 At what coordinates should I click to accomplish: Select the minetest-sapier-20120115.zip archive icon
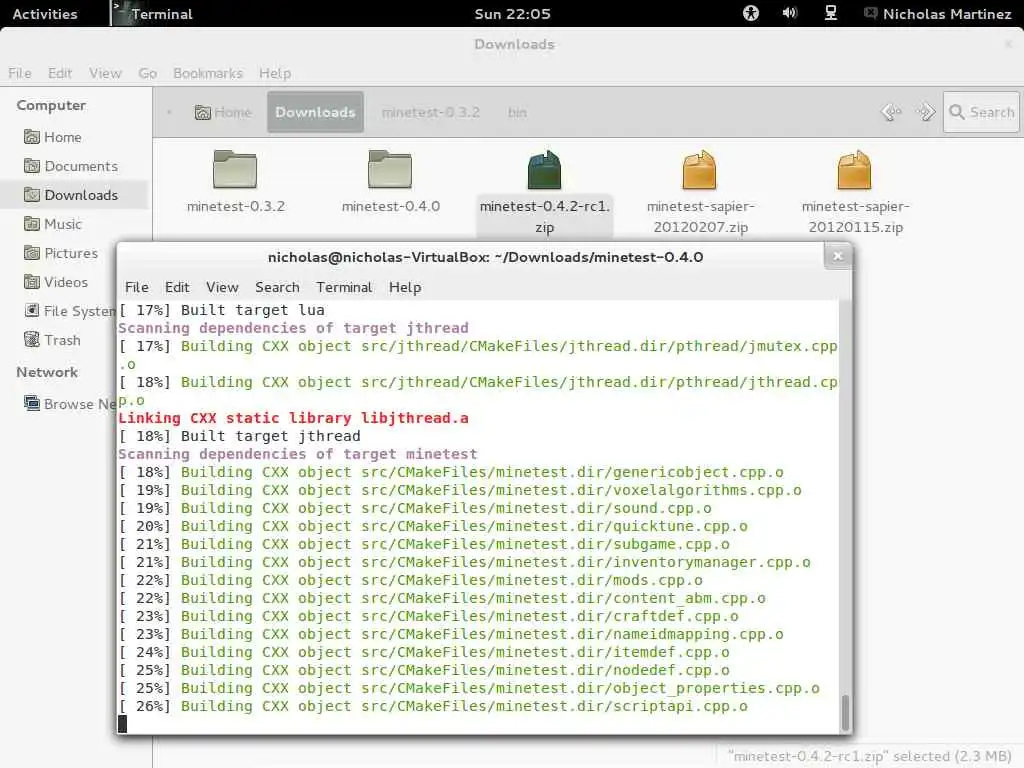point(854,170)
